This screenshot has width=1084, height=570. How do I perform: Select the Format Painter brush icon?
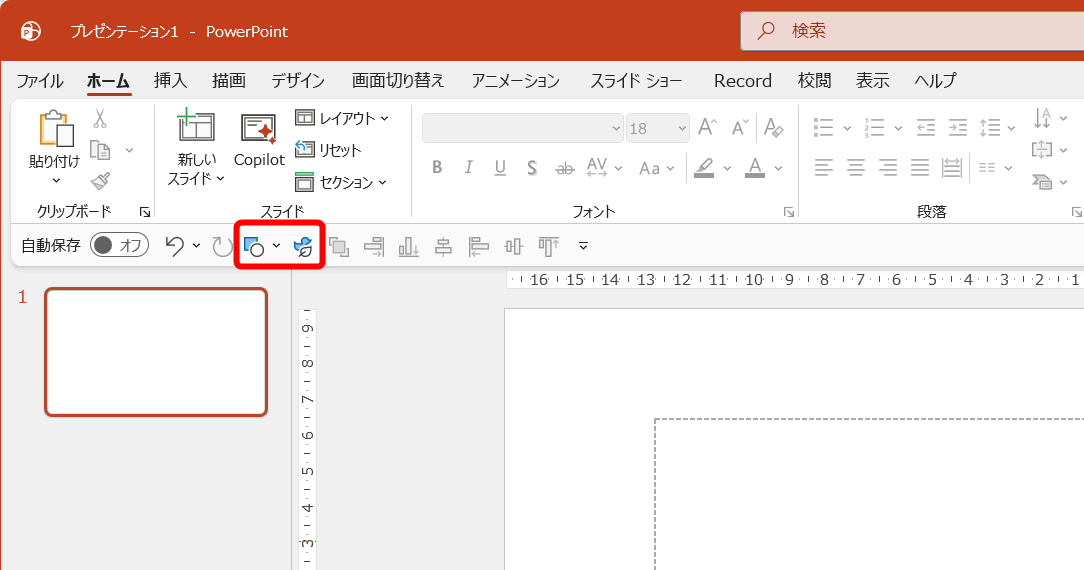coord(100,181)
